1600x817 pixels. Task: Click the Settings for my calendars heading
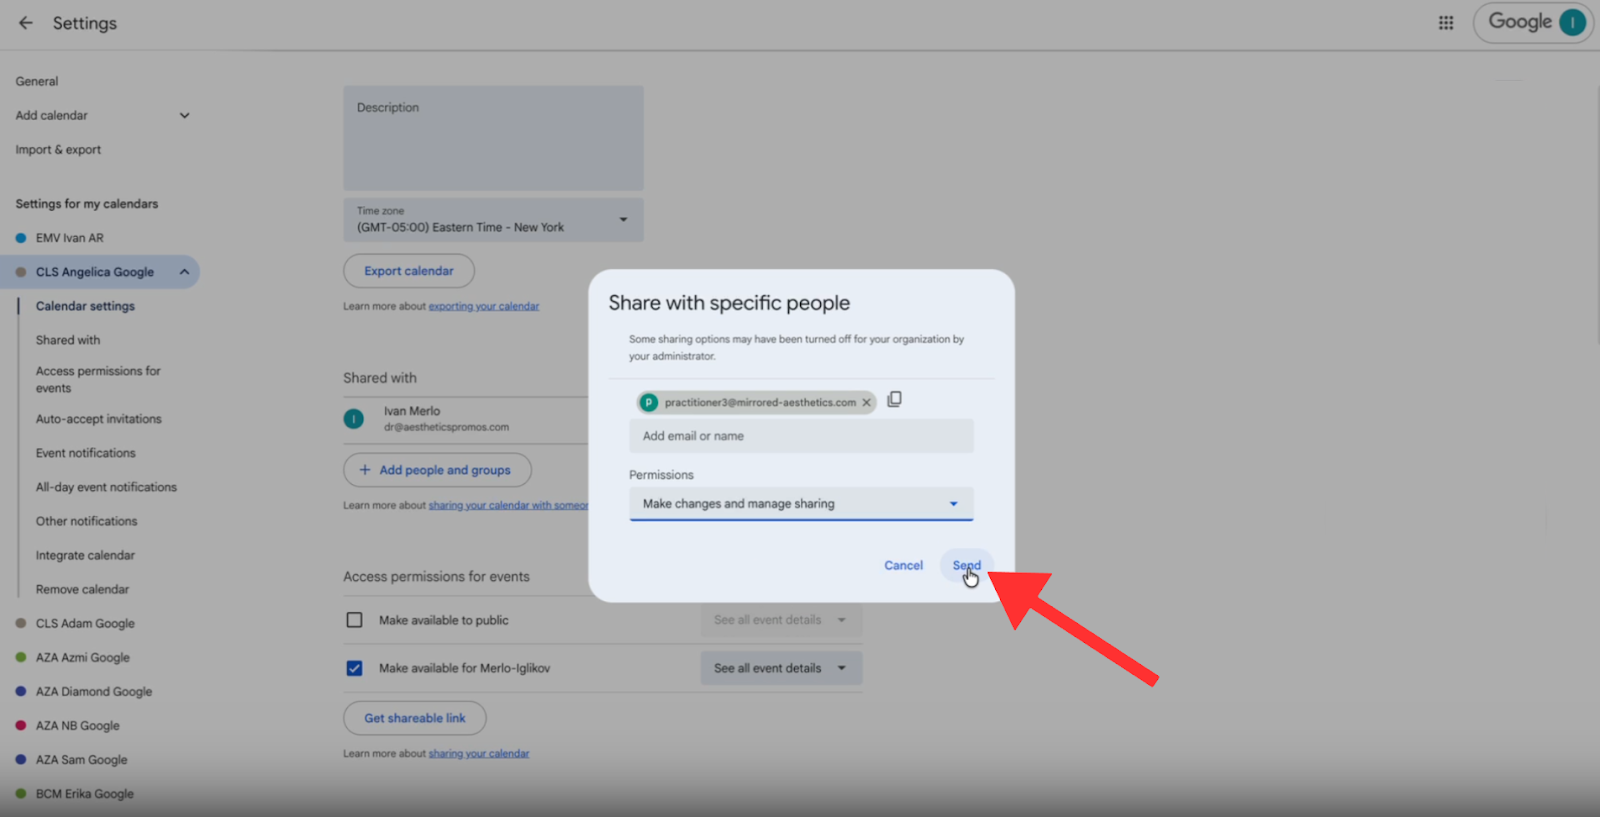click(87, 204)
